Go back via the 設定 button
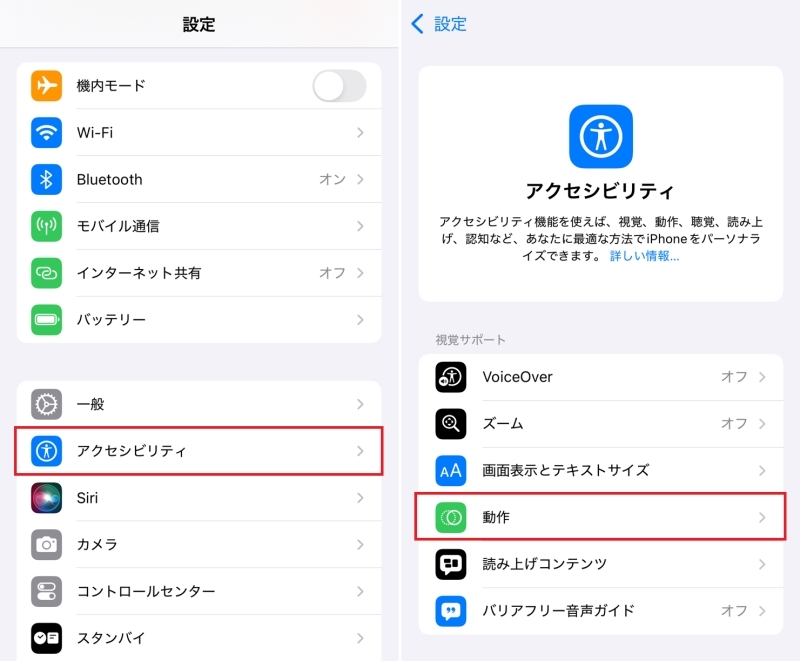The width and height of the screenshot is (800, 661). pos(439,24)
